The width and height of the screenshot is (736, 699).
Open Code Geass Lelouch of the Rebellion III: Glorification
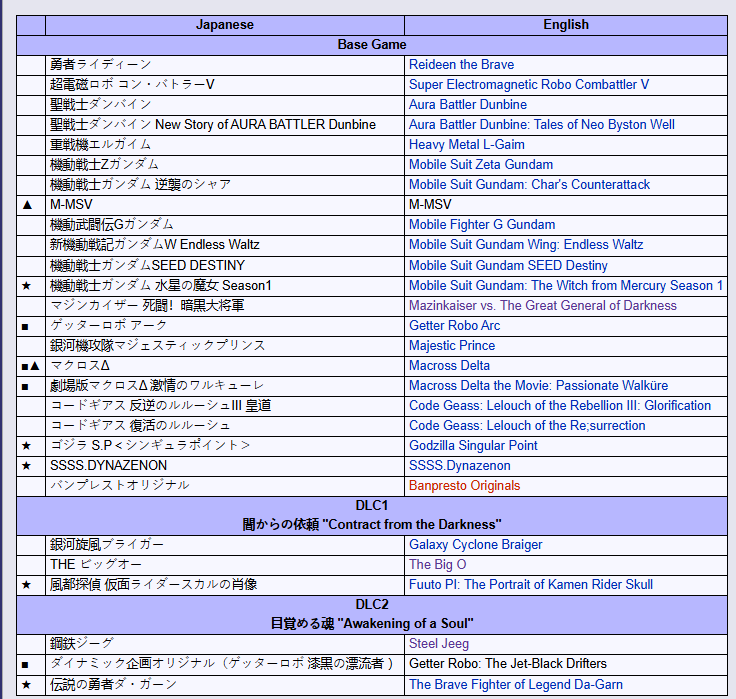(x=560, y=406)
